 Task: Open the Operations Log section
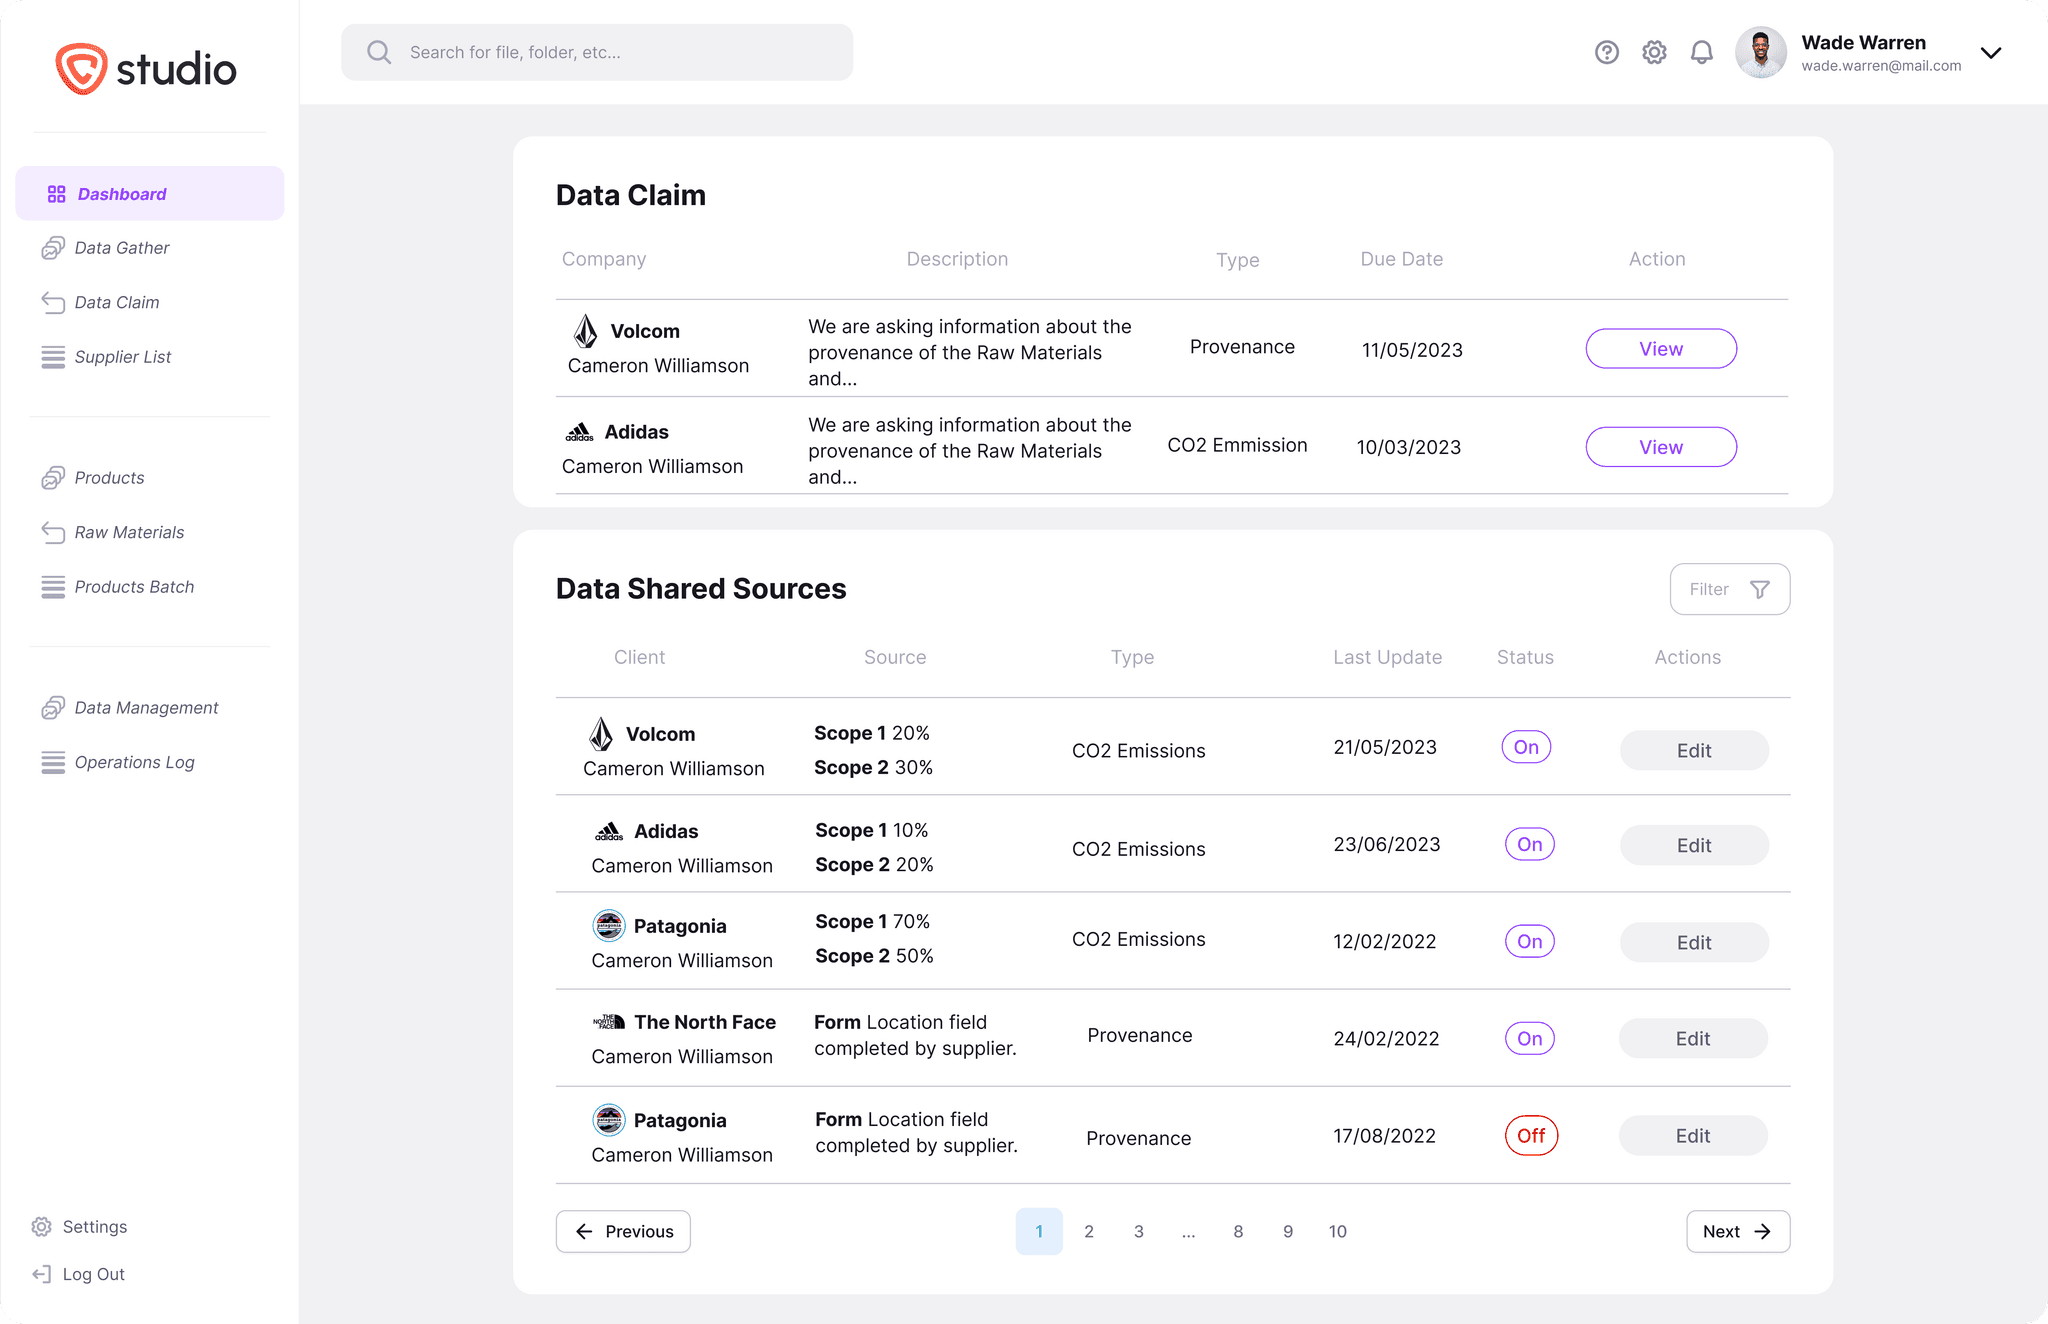pos(135,761)
